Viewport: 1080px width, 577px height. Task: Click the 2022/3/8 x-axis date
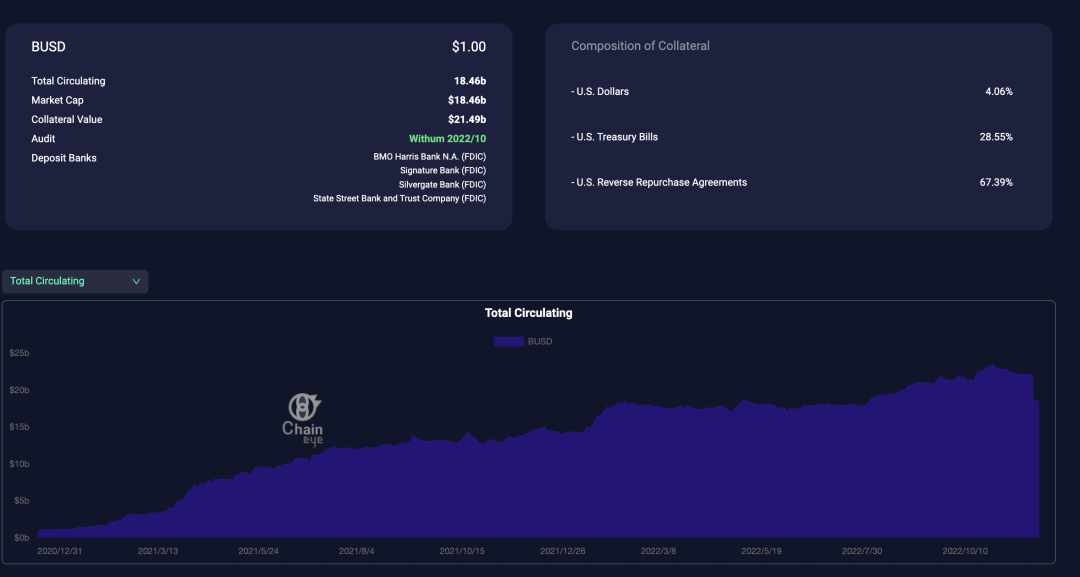[x=658, y=551]
